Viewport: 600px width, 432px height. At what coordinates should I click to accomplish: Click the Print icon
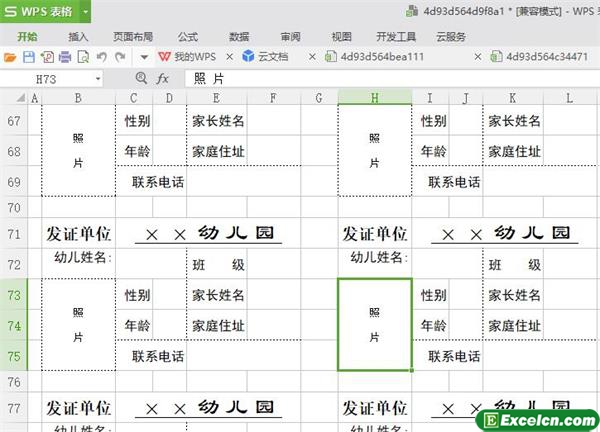pos(65,57)
